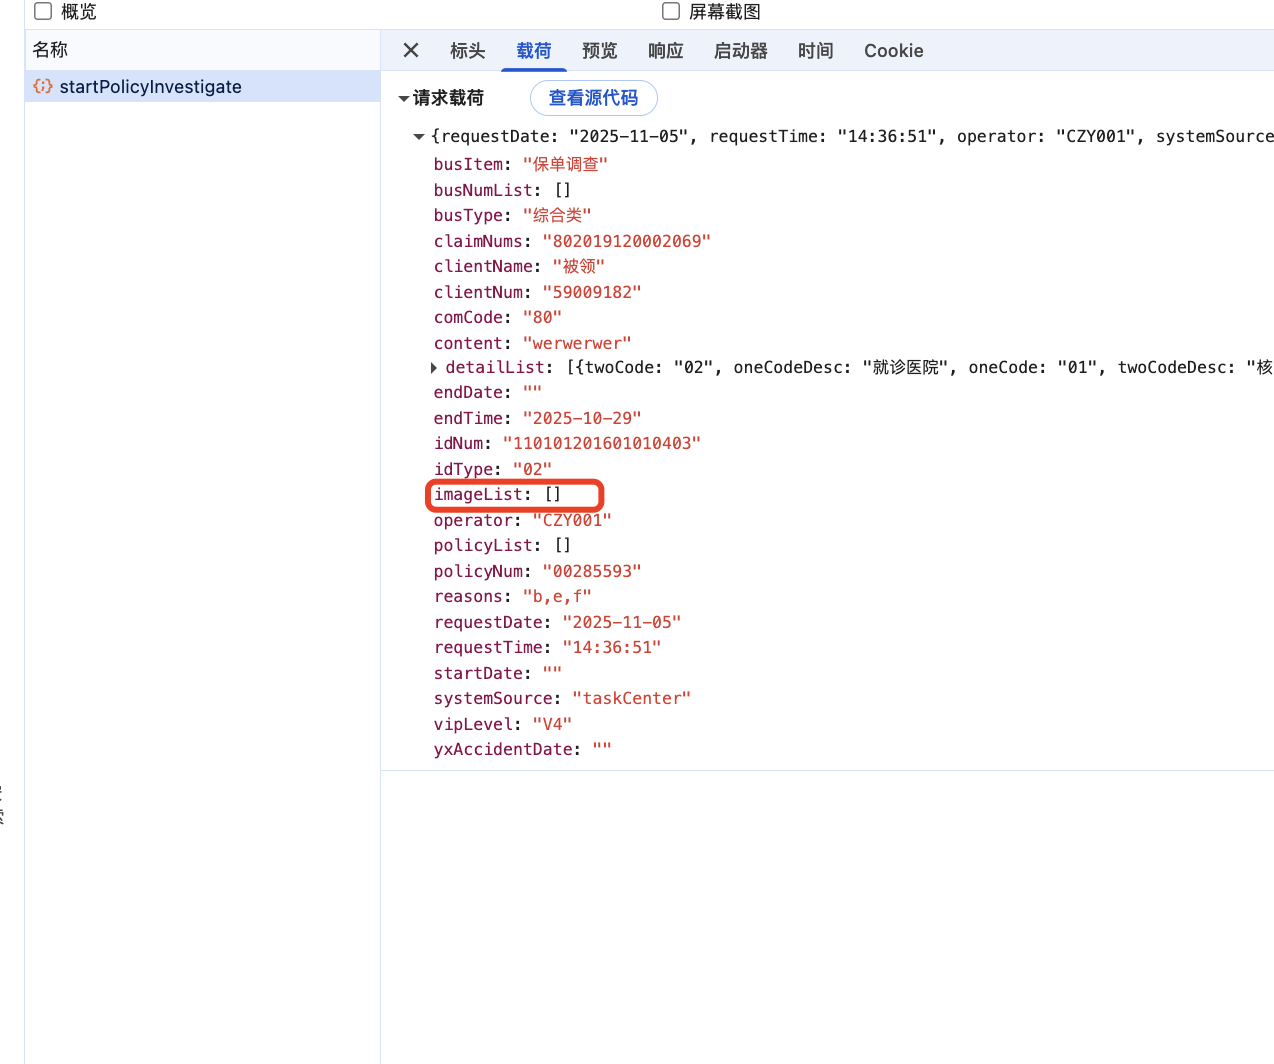Click the idType value "02"
The width and height of the screenshot is (1274, 1064).
532,469
